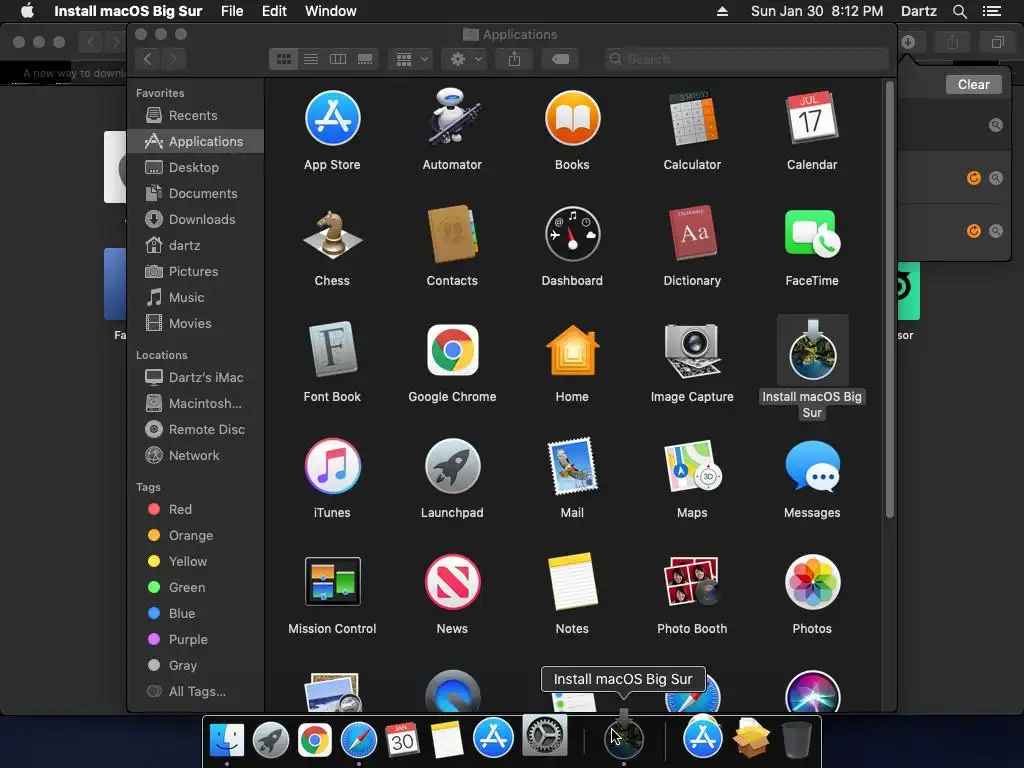
Task: Switch Finder to column view
Action: [338, 59]
